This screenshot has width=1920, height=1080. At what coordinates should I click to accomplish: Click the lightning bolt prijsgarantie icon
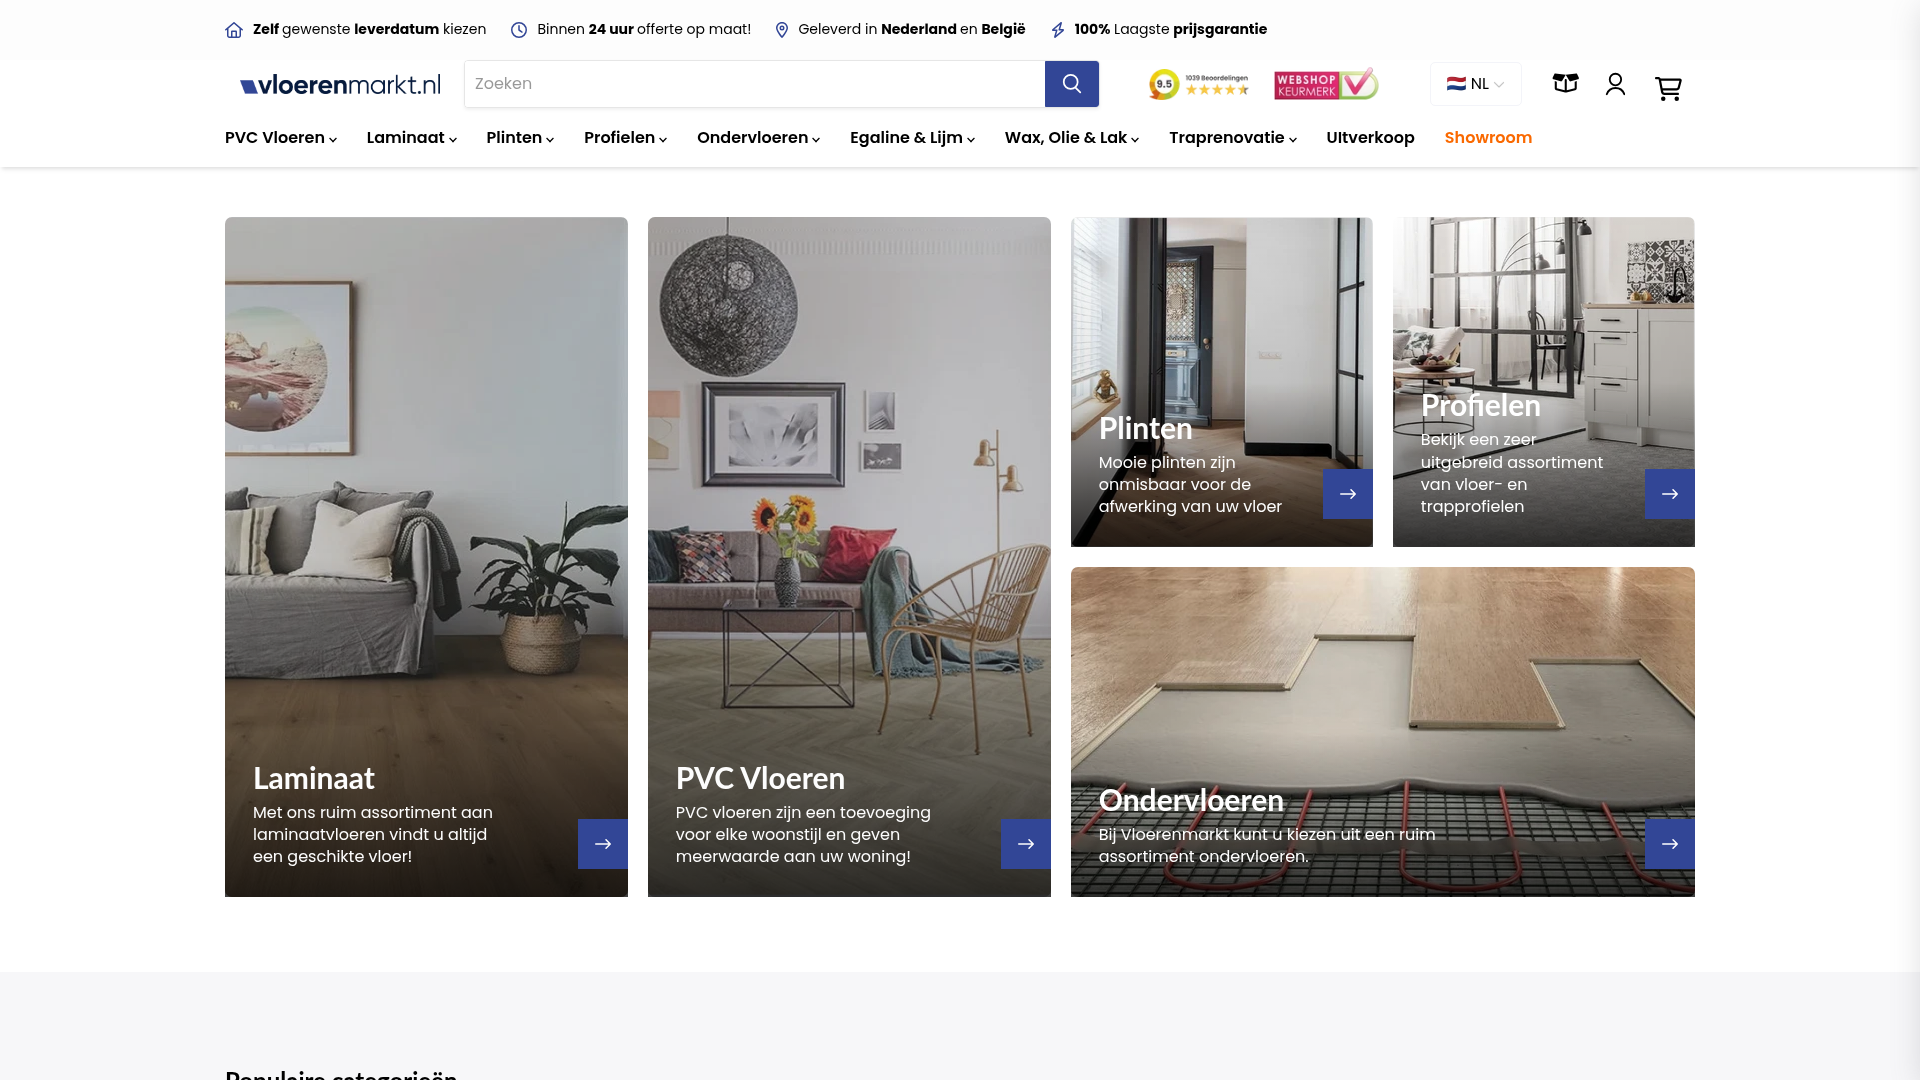(1058, 30)
